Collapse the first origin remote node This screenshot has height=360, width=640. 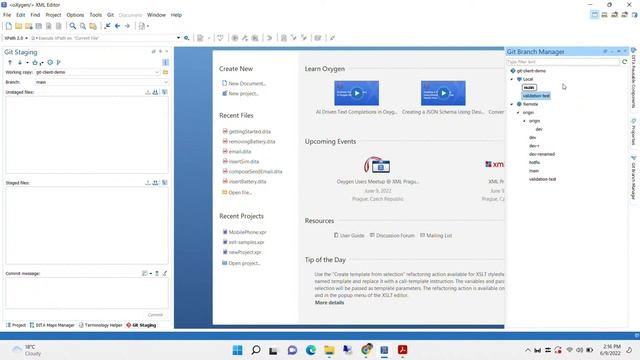(x=518, y=113)
